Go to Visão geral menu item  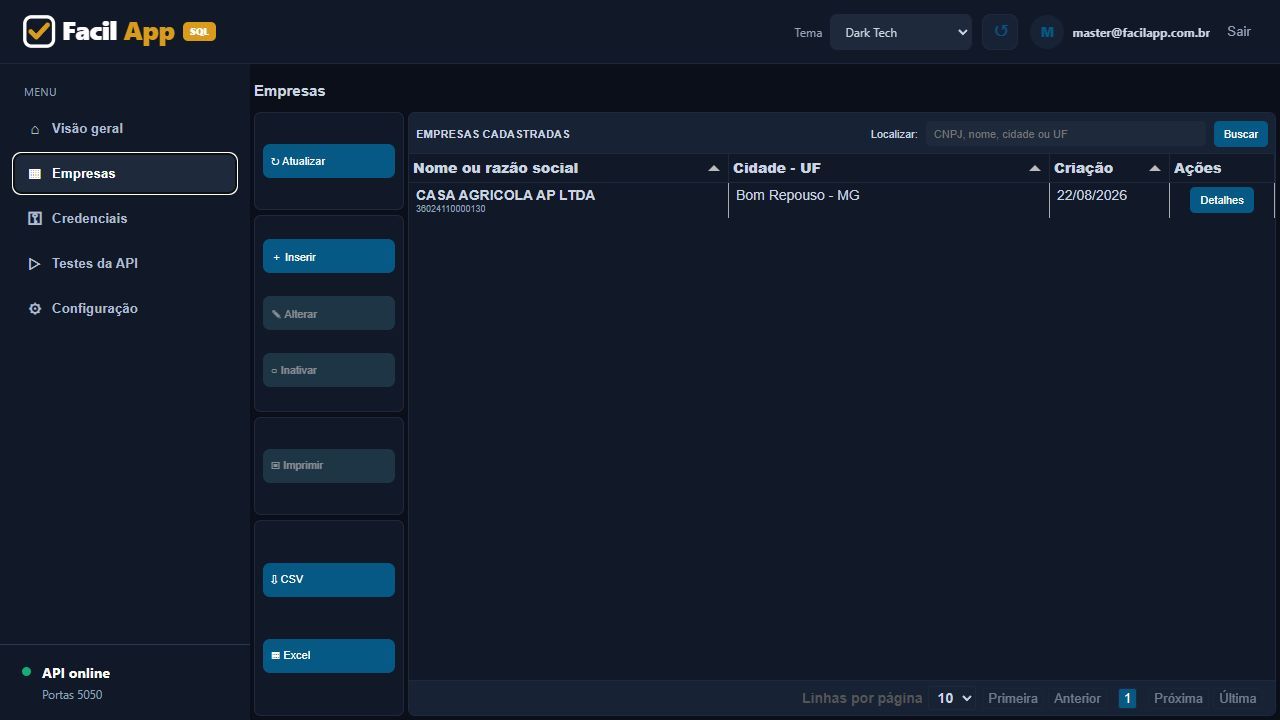(x=125, y=129)
